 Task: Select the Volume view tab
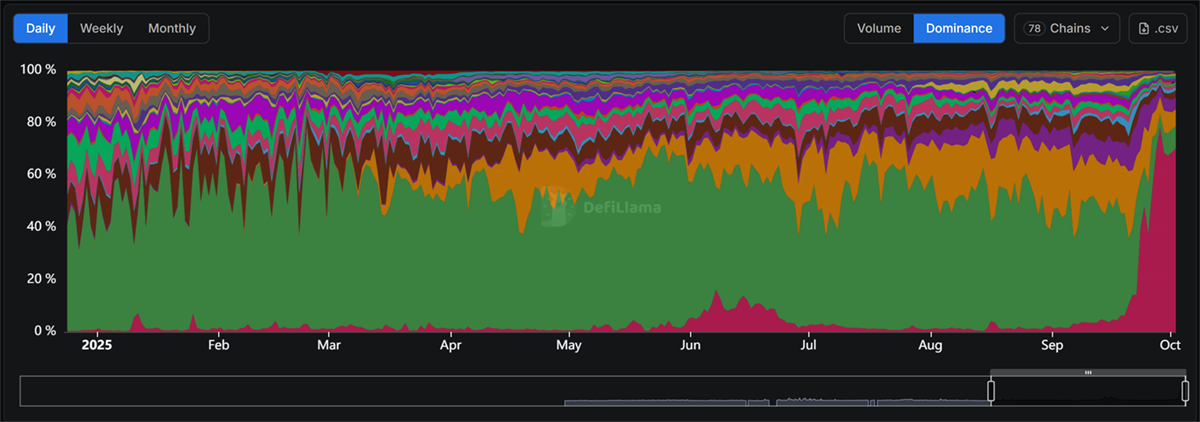pos(879,29)
